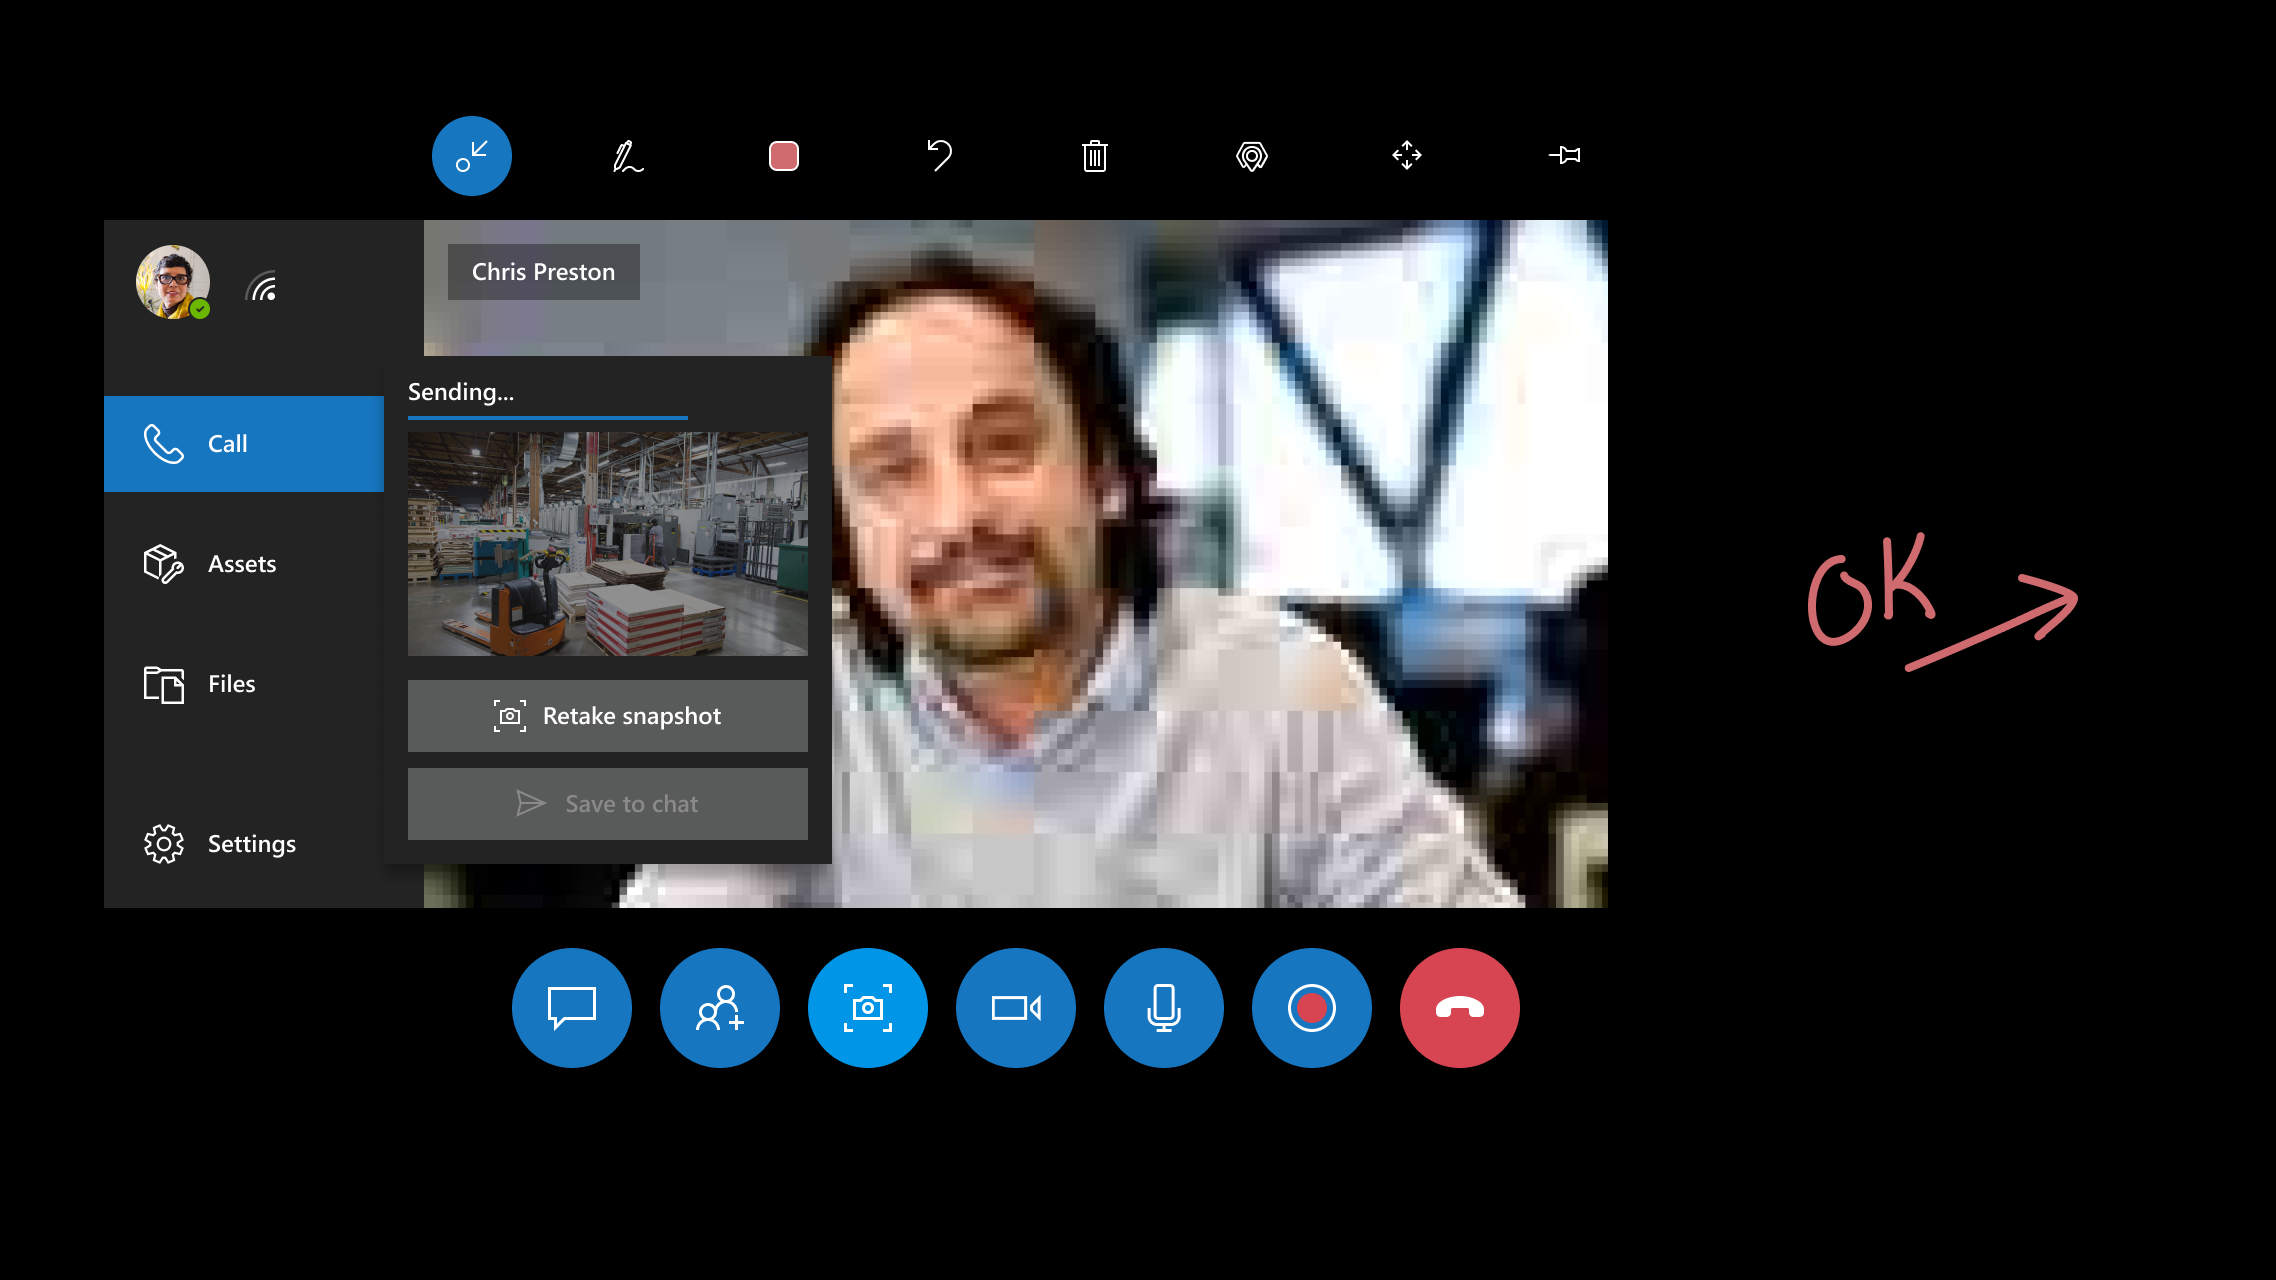Viewport: 2276px width, 1280px height.
Task: Click the move/pan tool icon
Action: pos(1405,156)
